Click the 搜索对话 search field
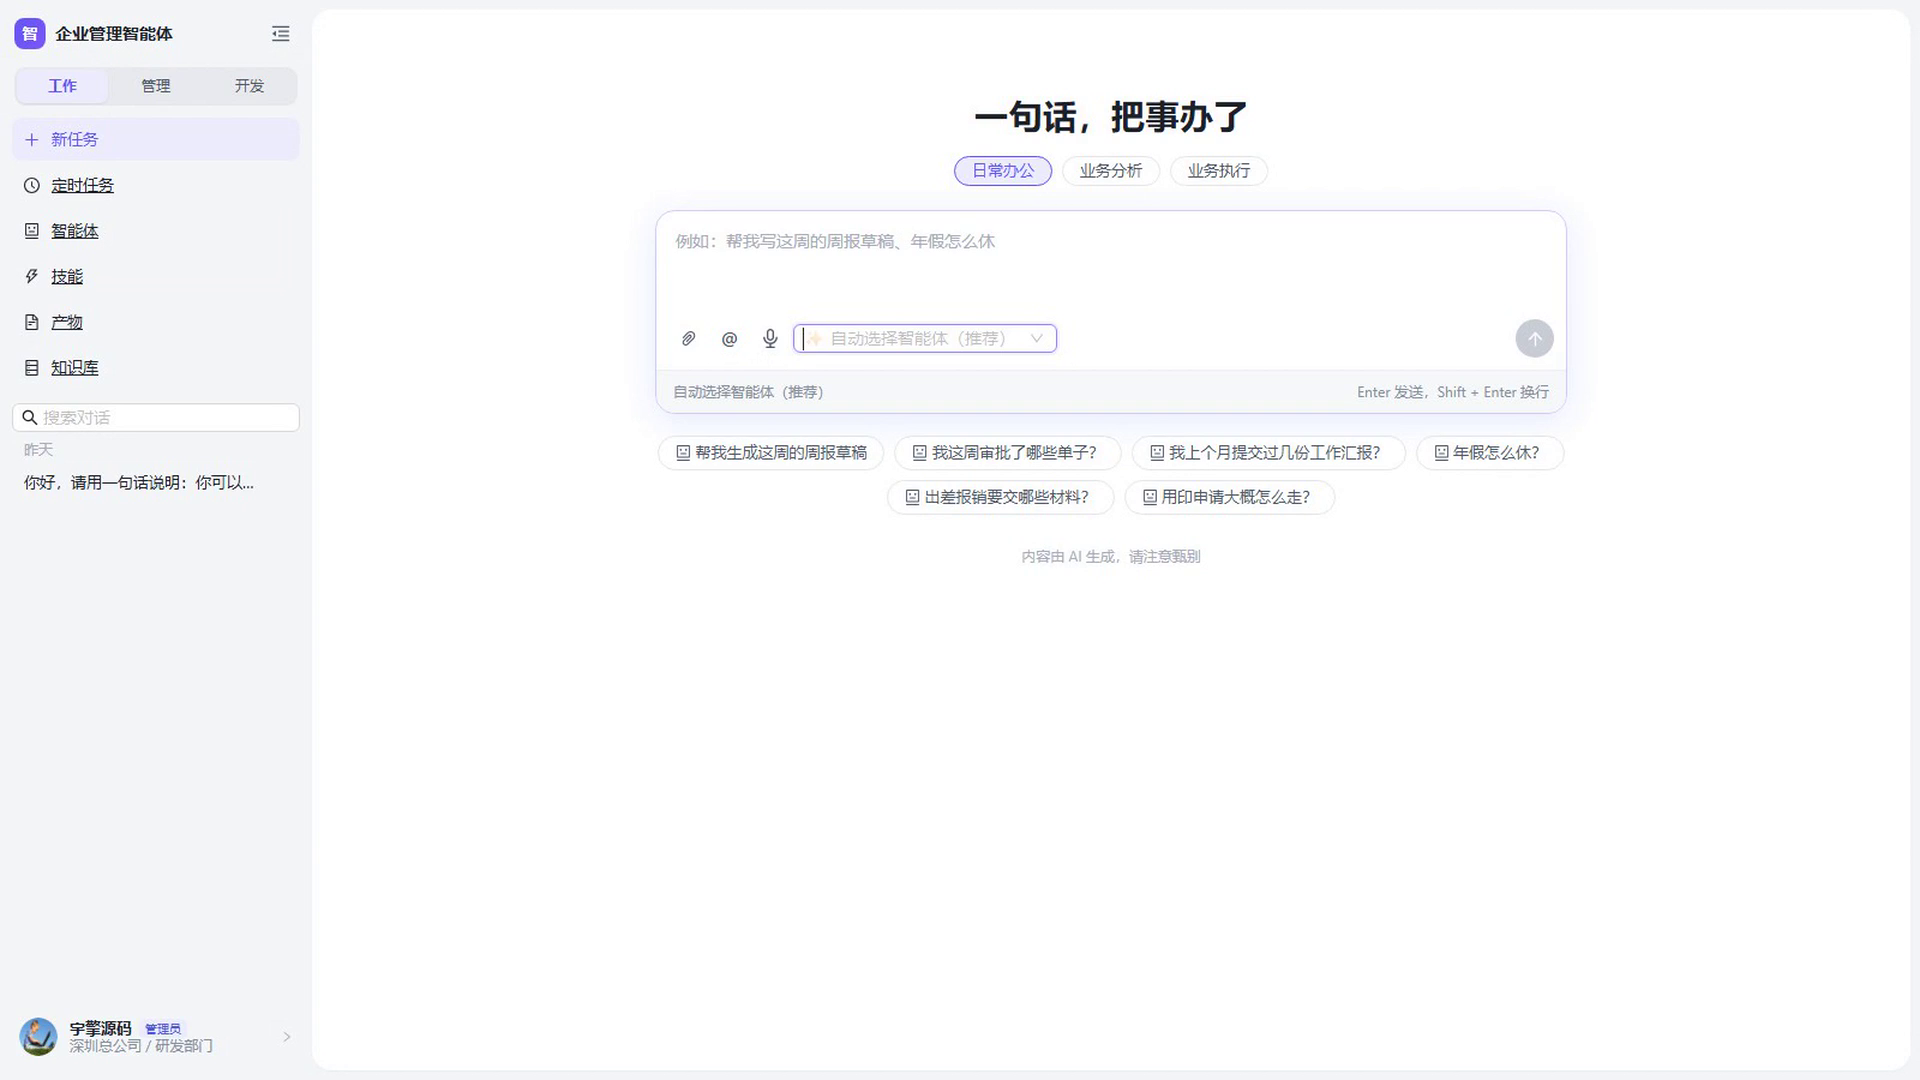 pos(156,418)
